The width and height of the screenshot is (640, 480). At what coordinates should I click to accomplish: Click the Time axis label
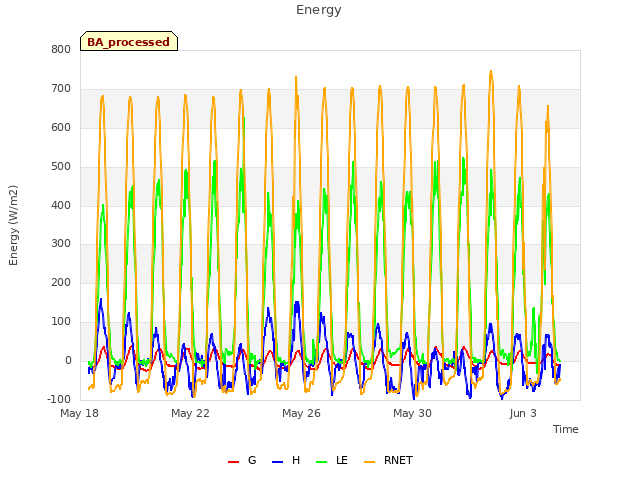[x=566, y=429]
